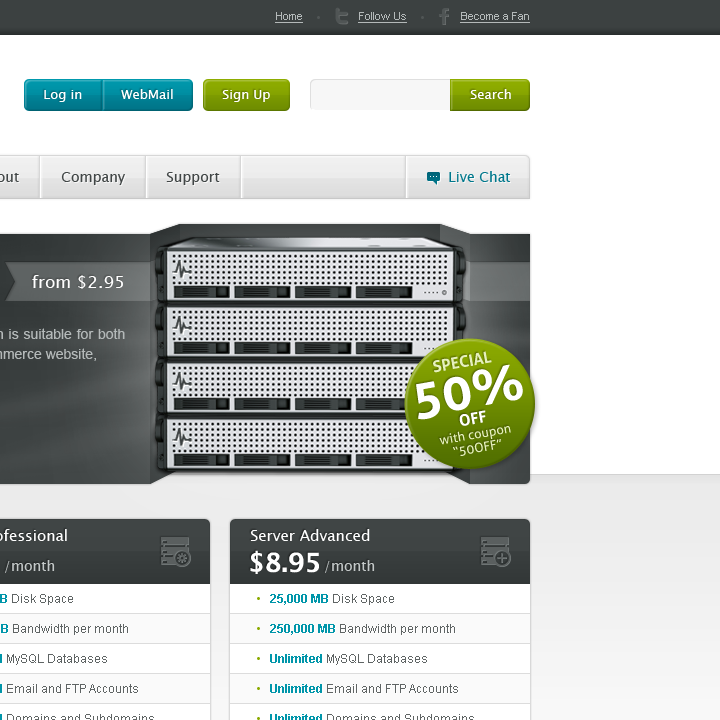Click the server rack banner image

pos(308,354)
